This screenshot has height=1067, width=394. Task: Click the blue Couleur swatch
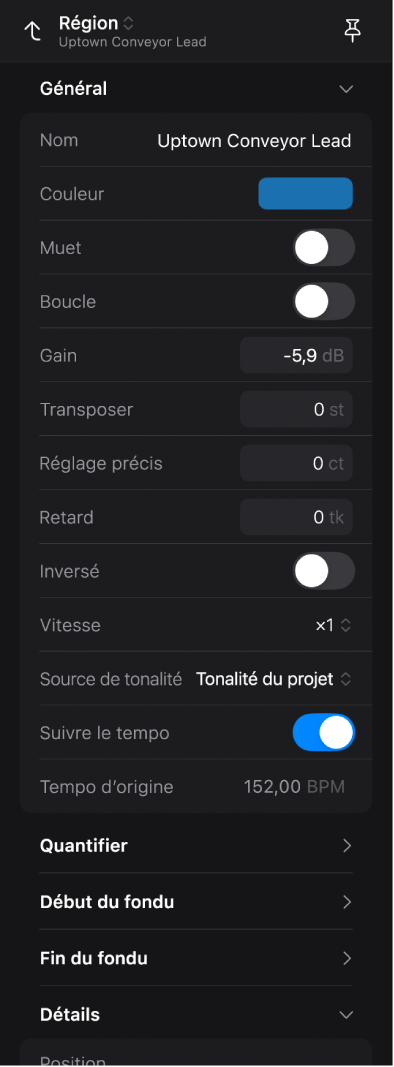pyautogui.click(x=306, y=194)
